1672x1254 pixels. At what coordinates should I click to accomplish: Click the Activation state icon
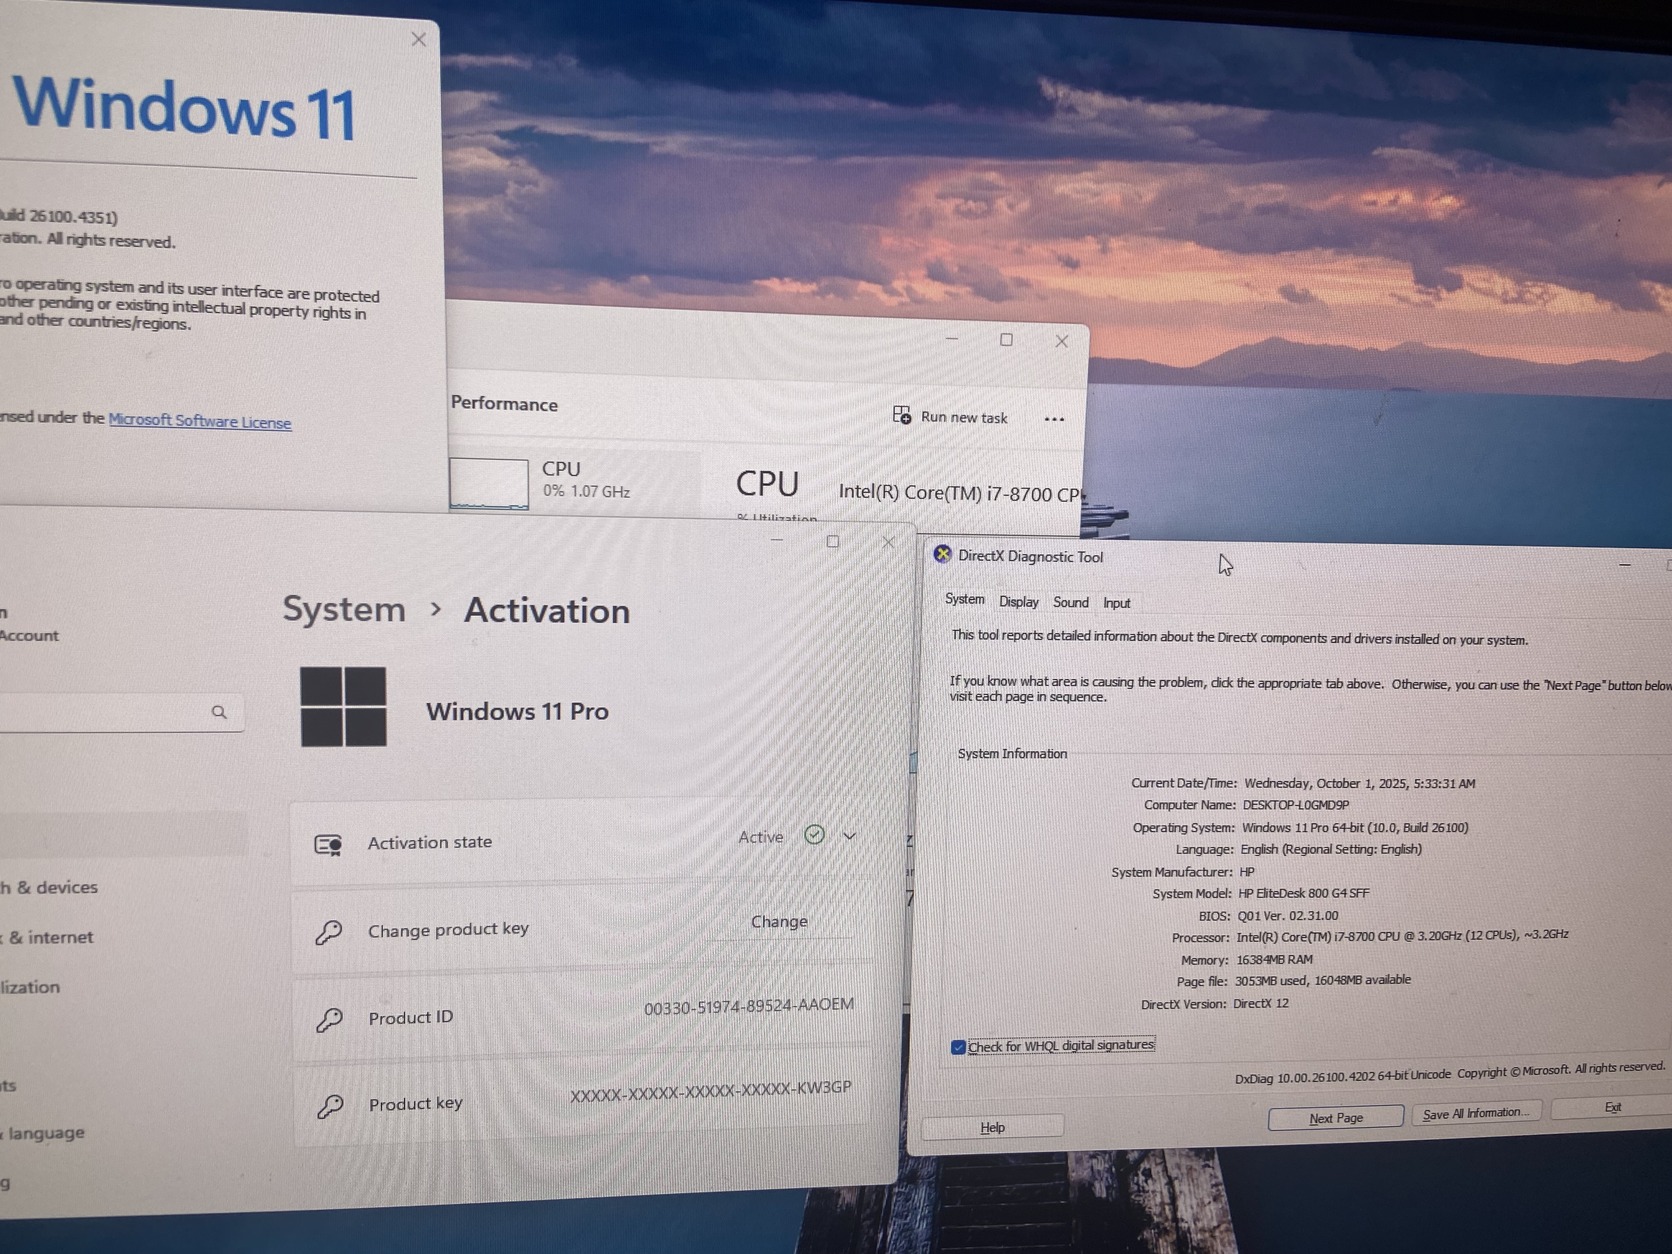[328, 845]
